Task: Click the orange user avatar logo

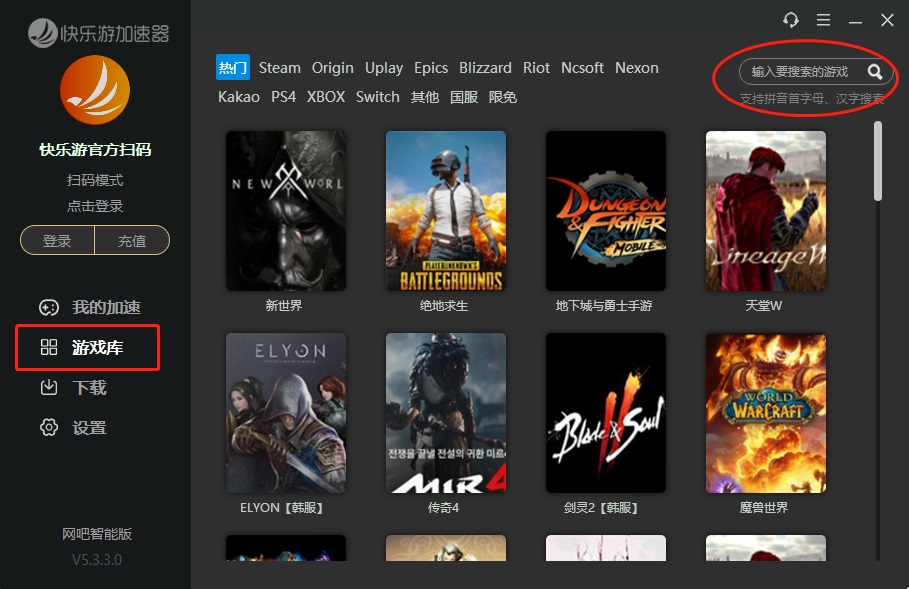Action: click(x=95, y=90)
